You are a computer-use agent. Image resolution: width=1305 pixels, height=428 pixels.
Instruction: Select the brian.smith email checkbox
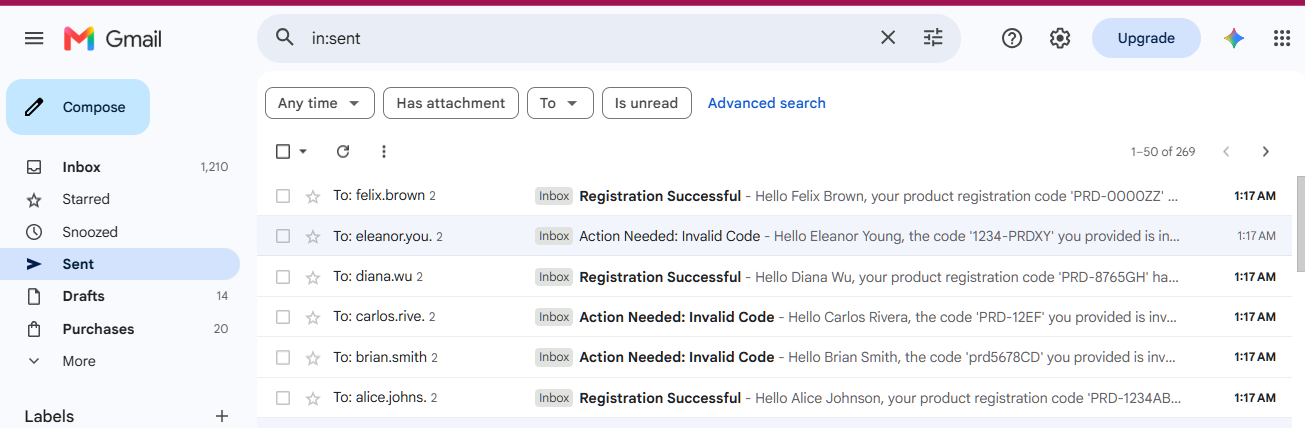283,357
